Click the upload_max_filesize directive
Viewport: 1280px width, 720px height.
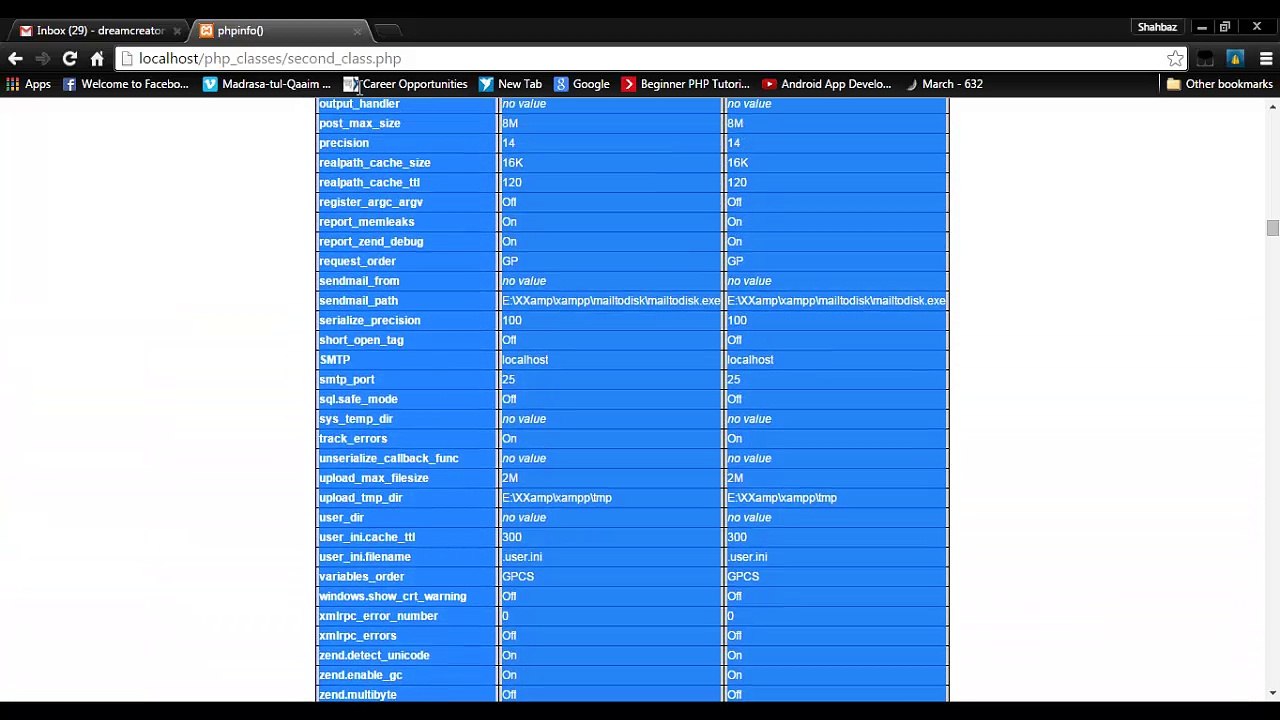[x=374, y=478]
